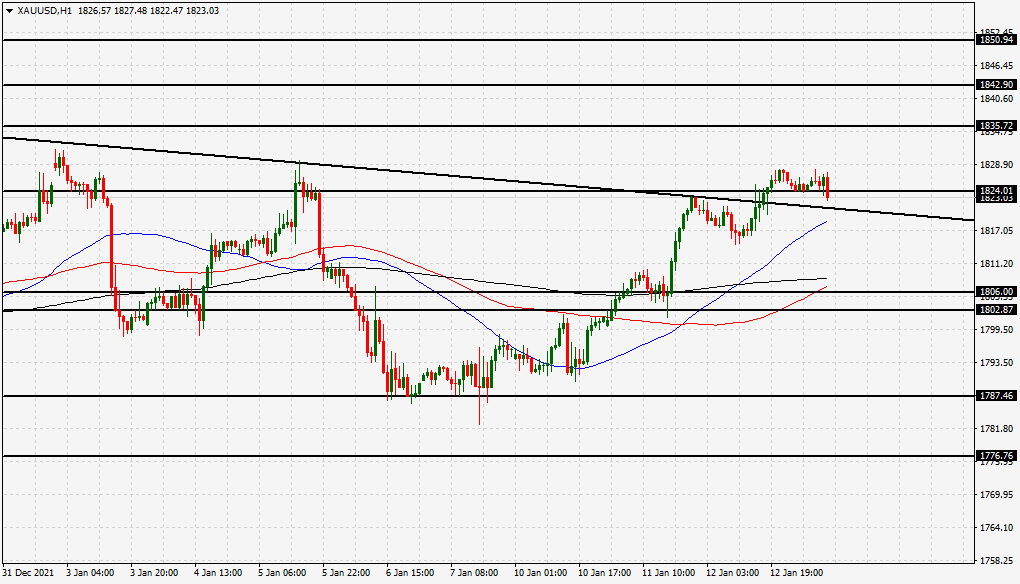This screenshot has height=584, width=1020.
Task: Click the 10 Jan 17:00 time axis label
Action: [604, 573]
